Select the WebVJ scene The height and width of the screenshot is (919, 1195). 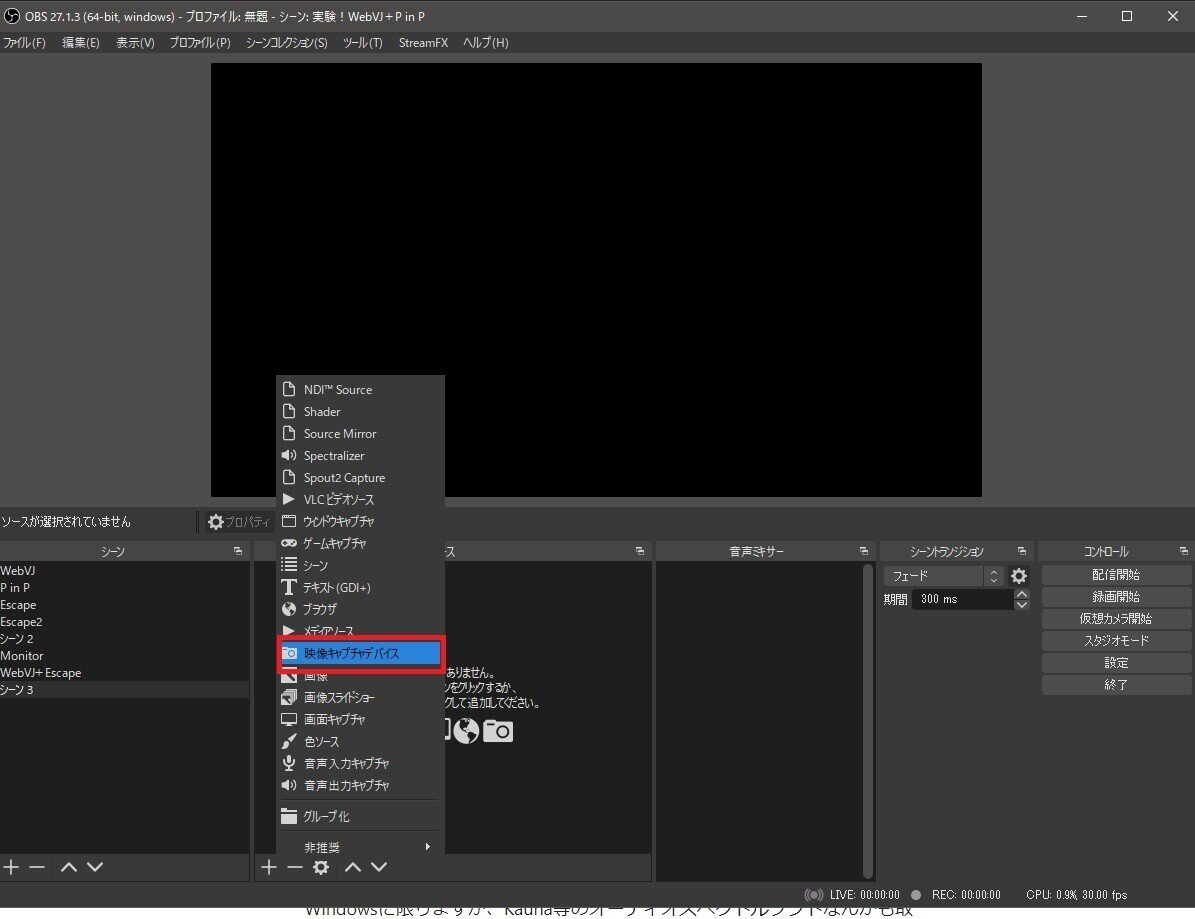124,571
